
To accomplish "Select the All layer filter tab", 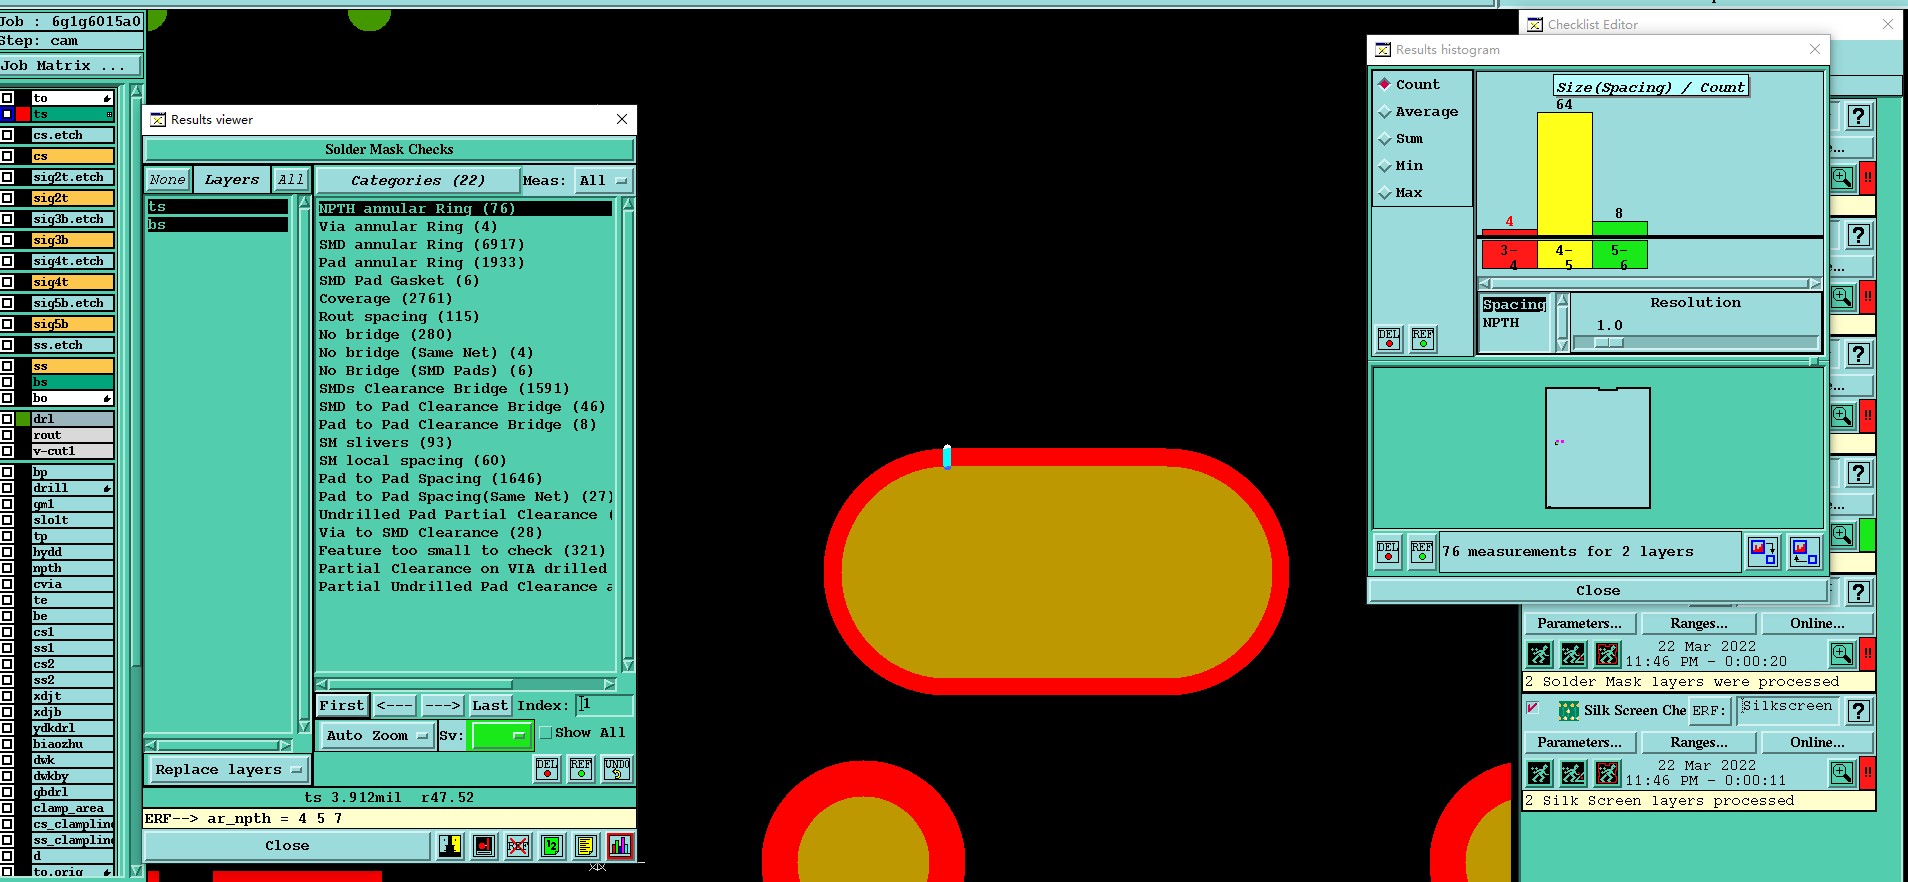I will pos(291,180).
